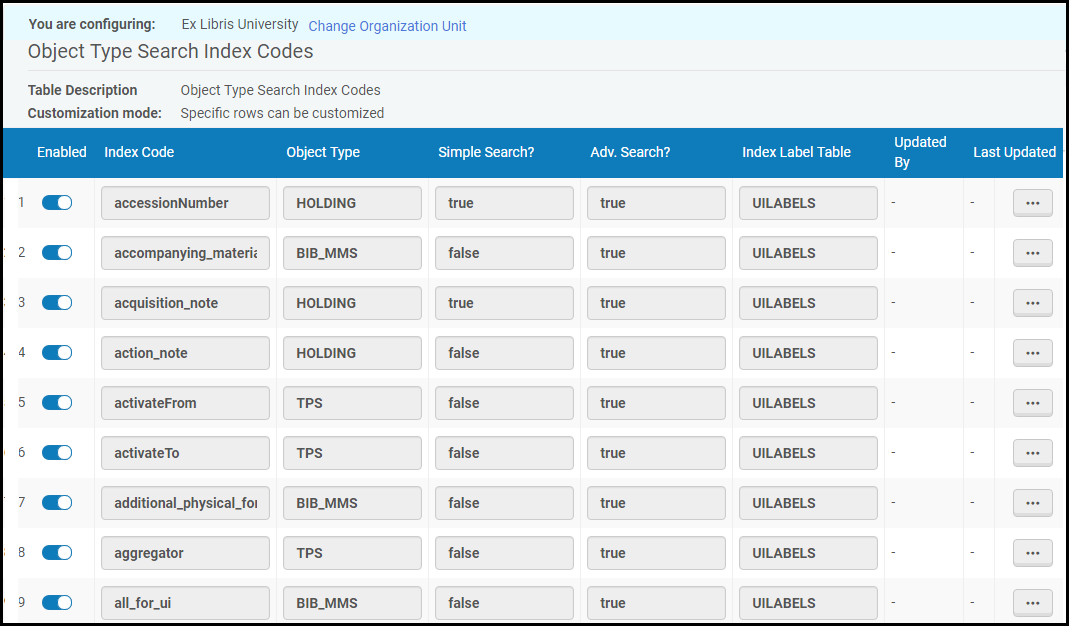Viewport: 1069px width, 626px height.
Task: Open row actions menu for acquisition_note
Action: (1032, 303)
